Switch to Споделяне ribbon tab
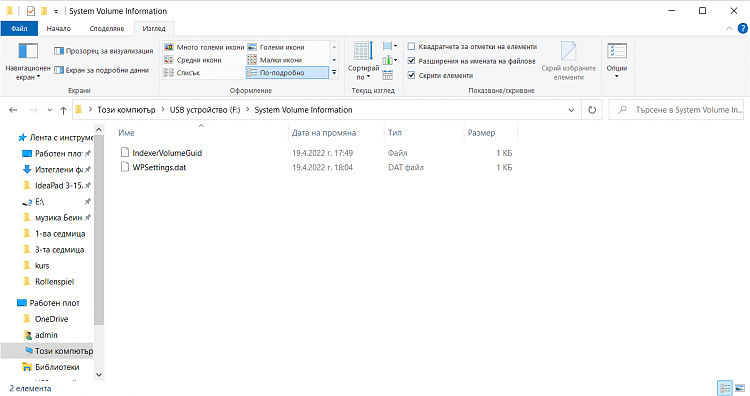This screenshot has width=750, height=396. pyautogui.click(x=107, y=28)
